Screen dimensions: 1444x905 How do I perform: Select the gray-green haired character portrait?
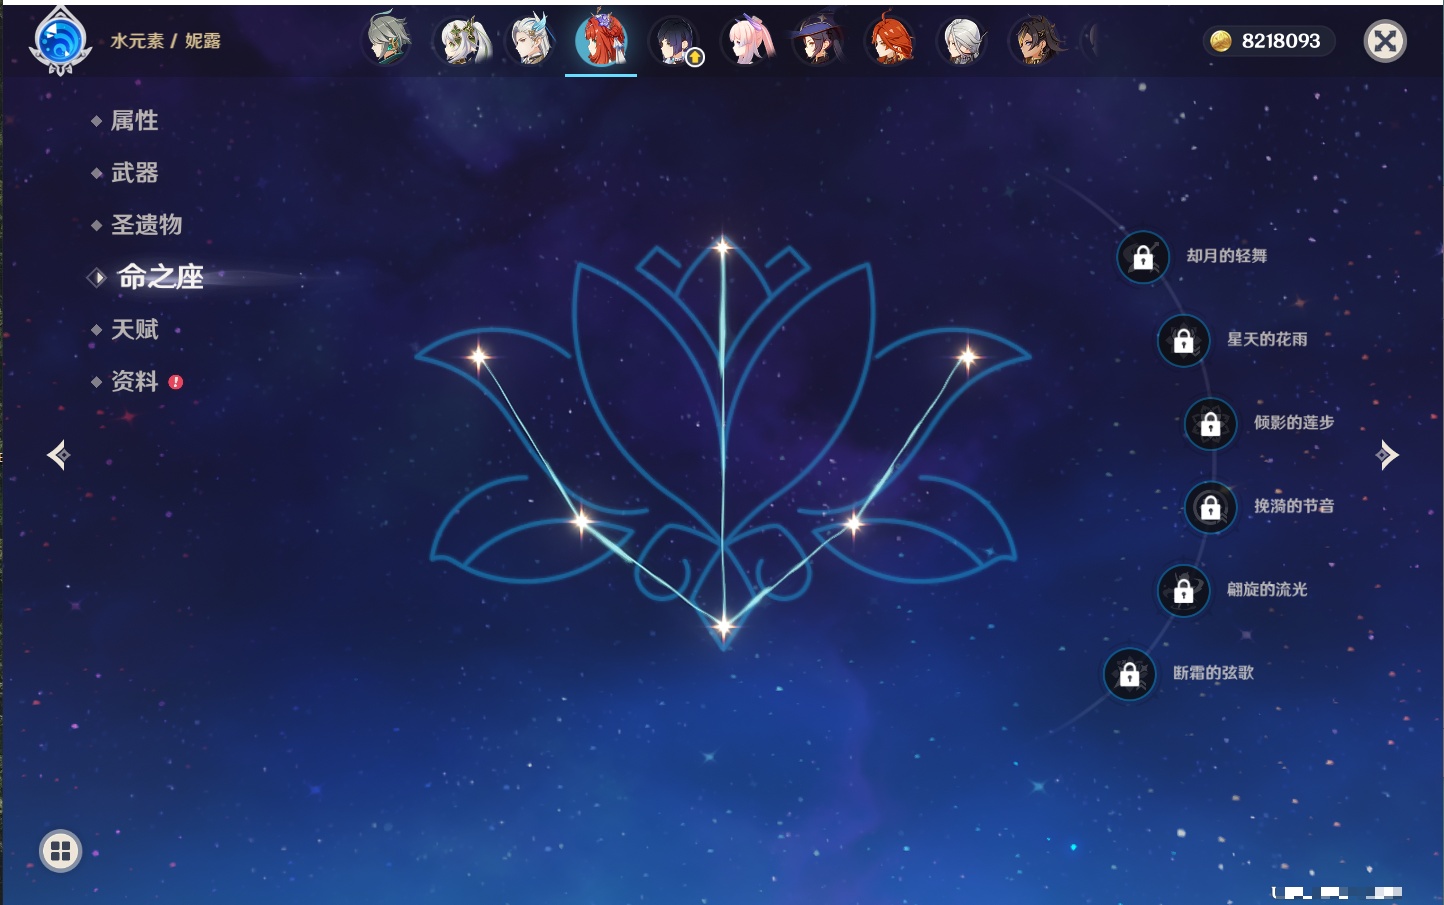387,39
